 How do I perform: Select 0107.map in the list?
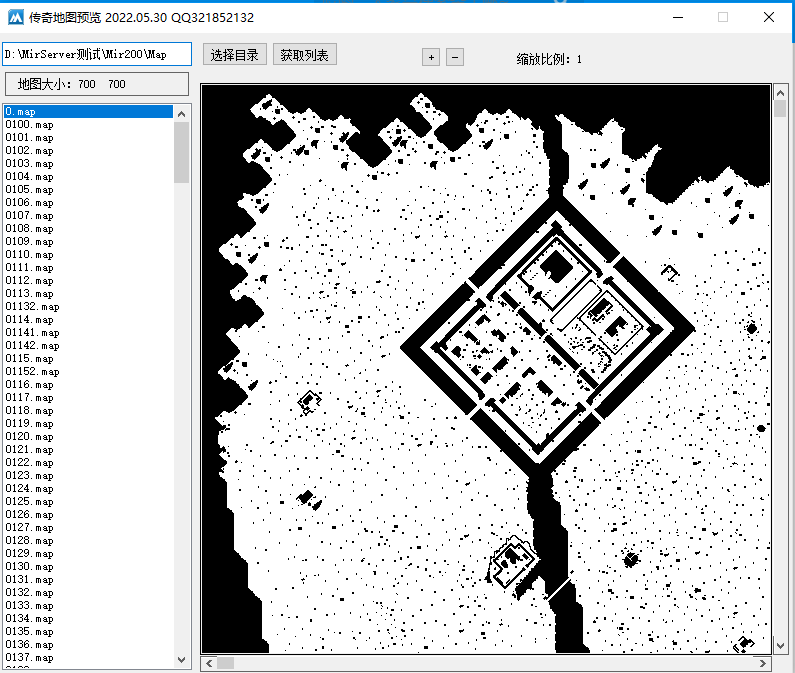pos(88,216)
